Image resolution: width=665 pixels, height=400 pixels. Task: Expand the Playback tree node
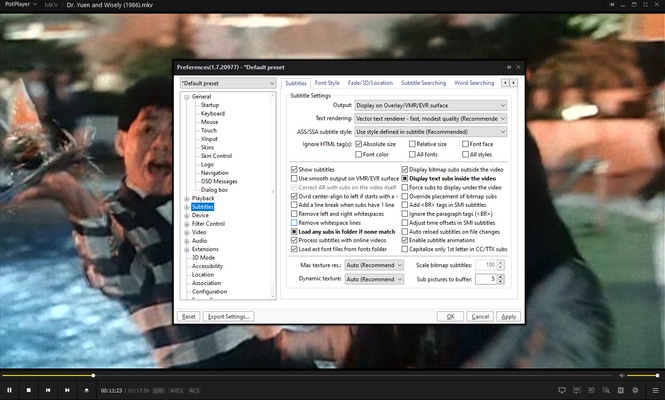point(187,199)
